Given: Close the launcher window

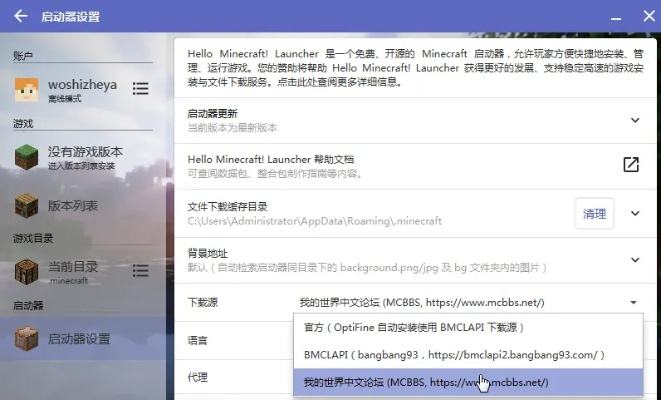Looking at the screenshot, I should coord(649,16).
